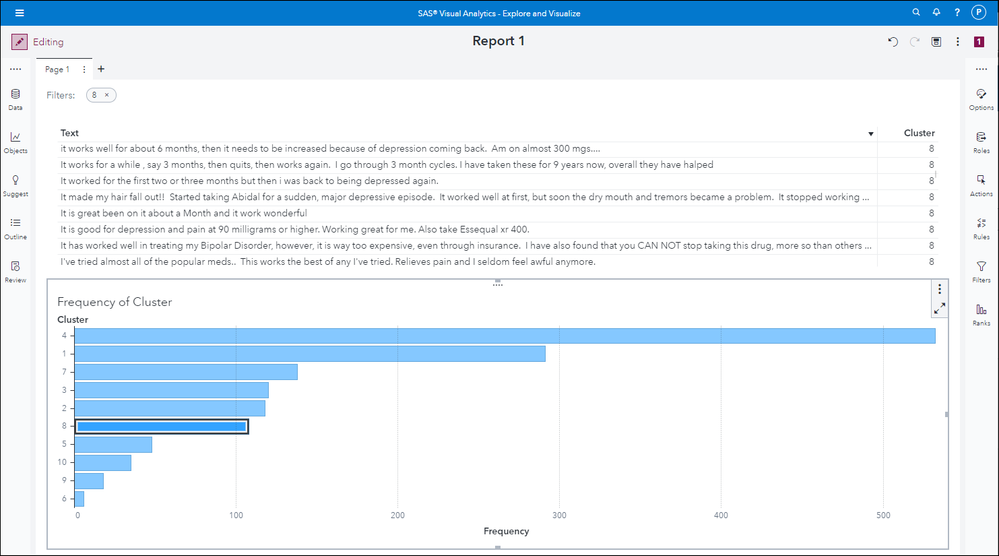Screen dimensions: 999x556
Task: Open the Text column sort dropdown arrow
Action: pyautogui.click(x=870, y=134)
